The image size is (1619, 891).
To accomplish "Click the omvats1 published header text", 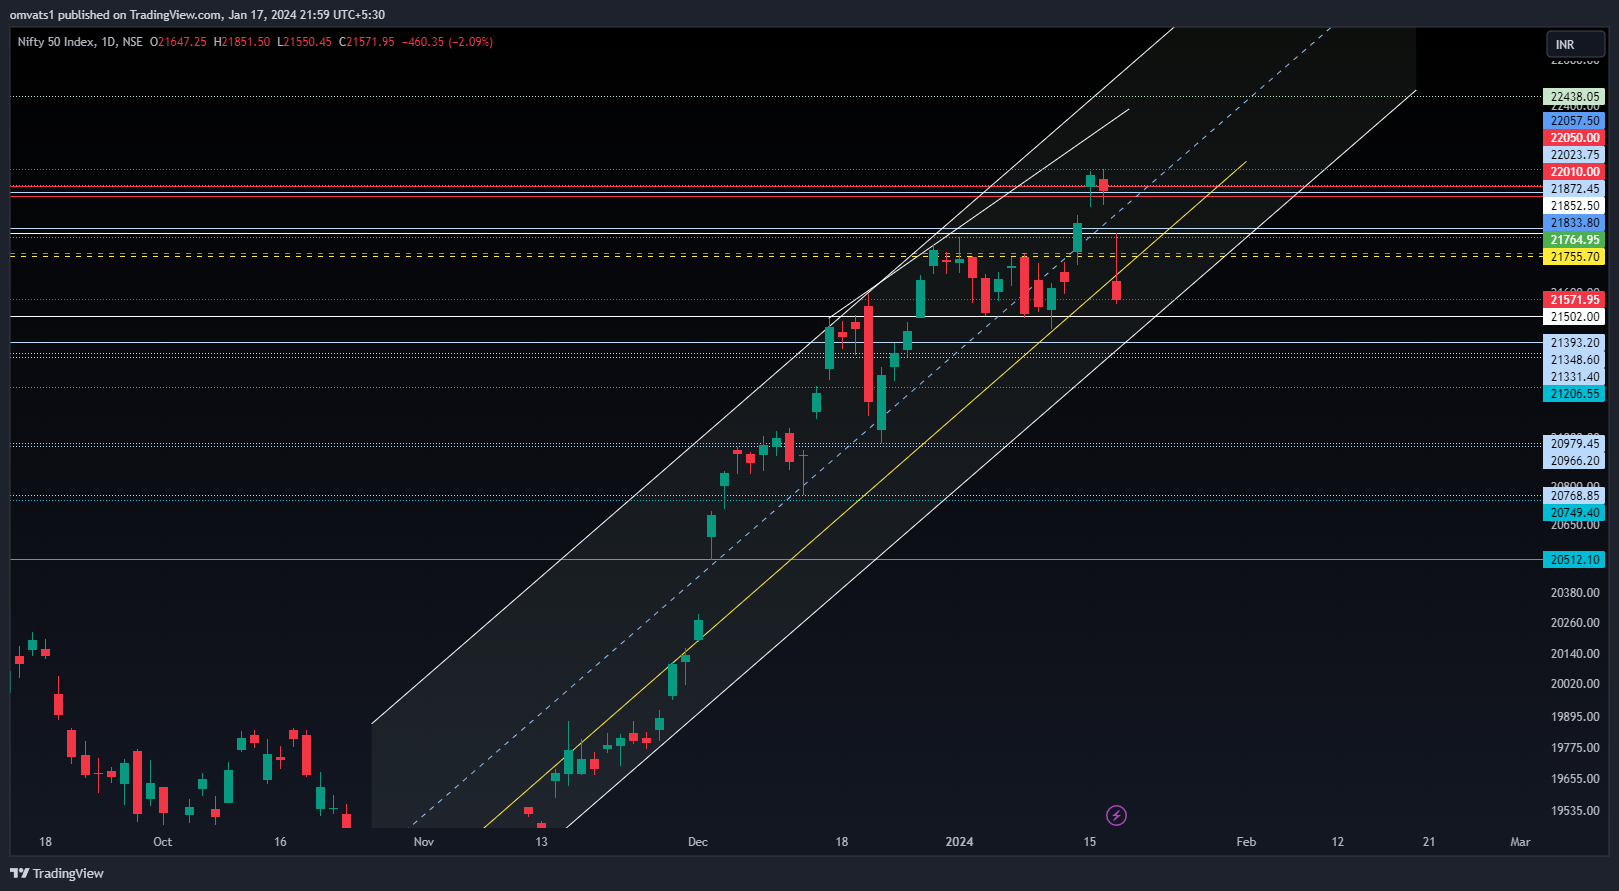I will tap(197, 14).
